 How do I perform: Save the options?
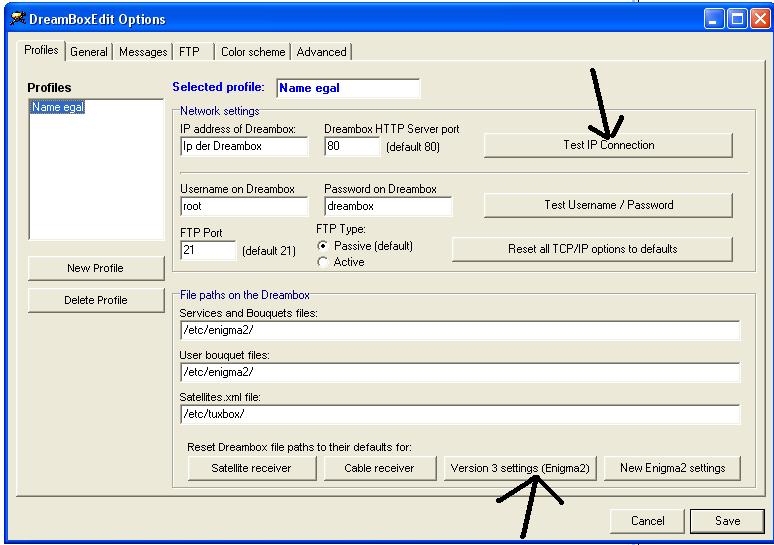point(727,521)
